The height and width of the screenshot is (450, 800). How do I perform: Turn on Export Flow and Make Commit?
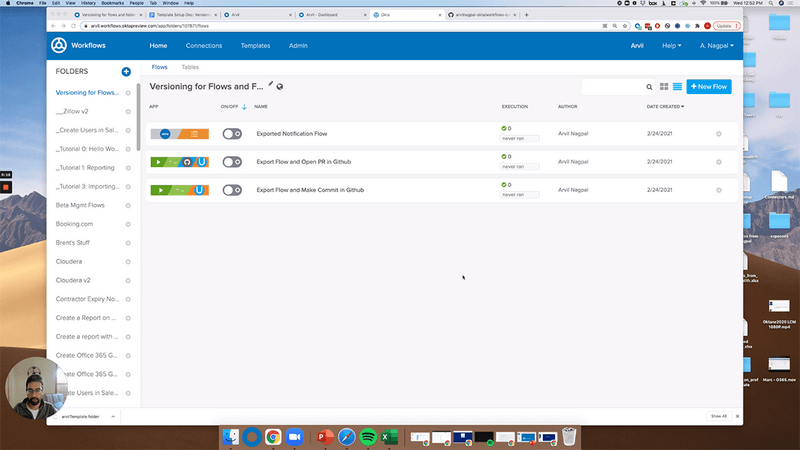(x=232, y=190)
